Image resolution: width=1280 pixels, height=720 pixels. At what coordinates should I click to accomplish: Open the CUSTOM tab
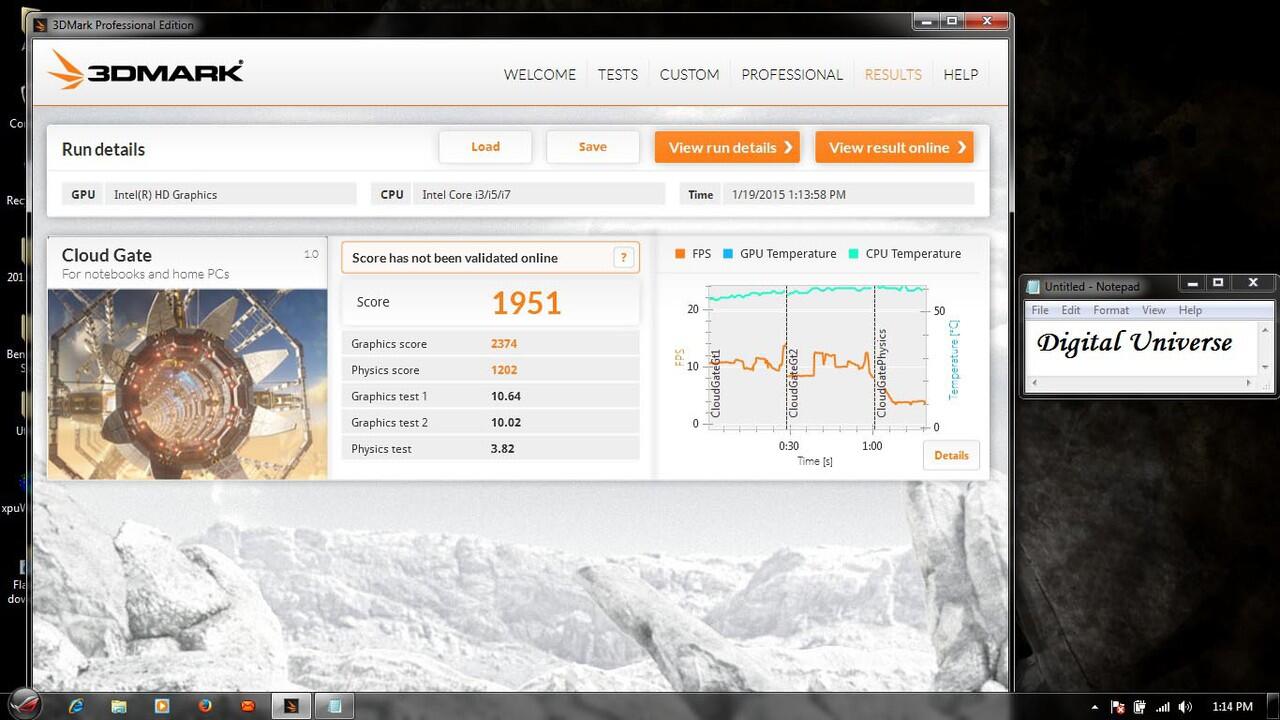tap(689, 74)
